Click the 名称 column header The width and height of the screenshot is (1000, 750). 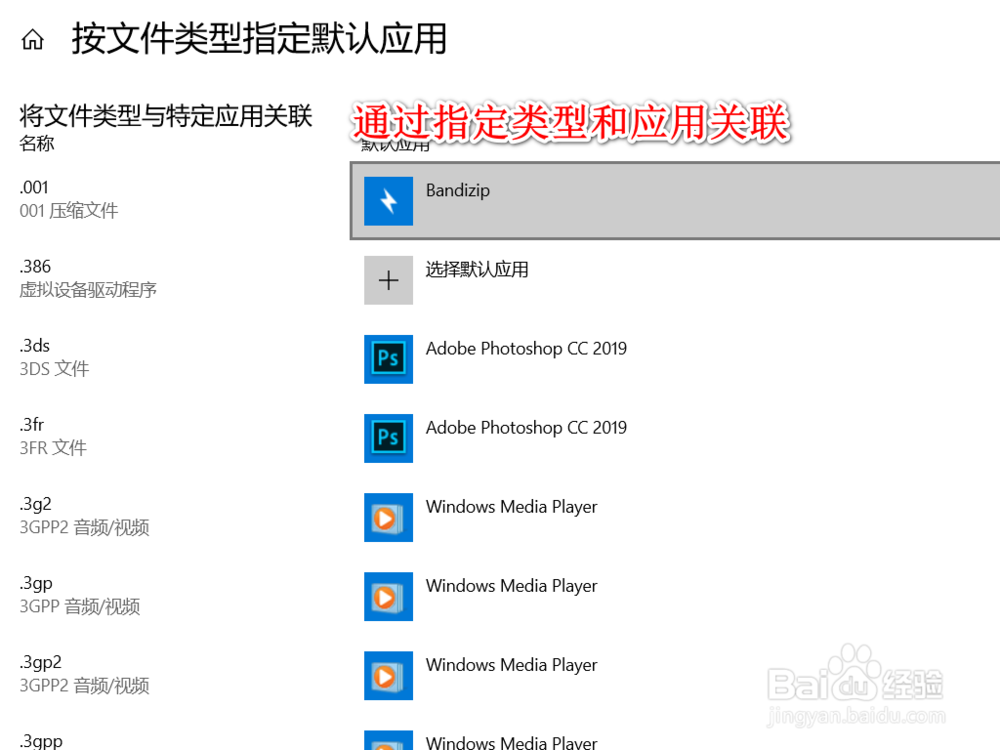click(x=36, y=143)
